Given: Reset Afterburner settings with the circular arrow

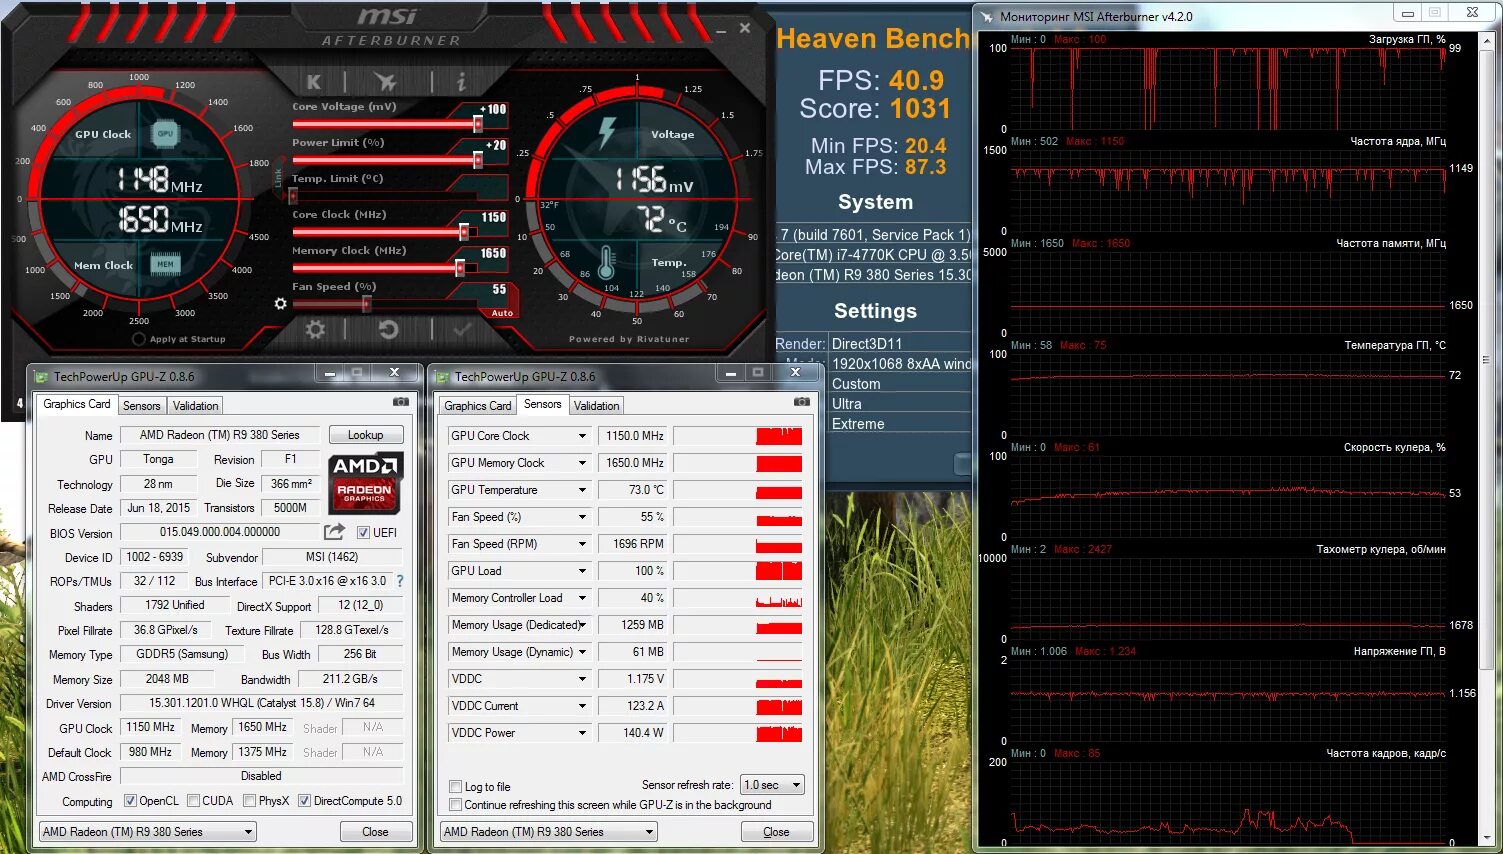Looking at the screenshot, I should point(388,329).
